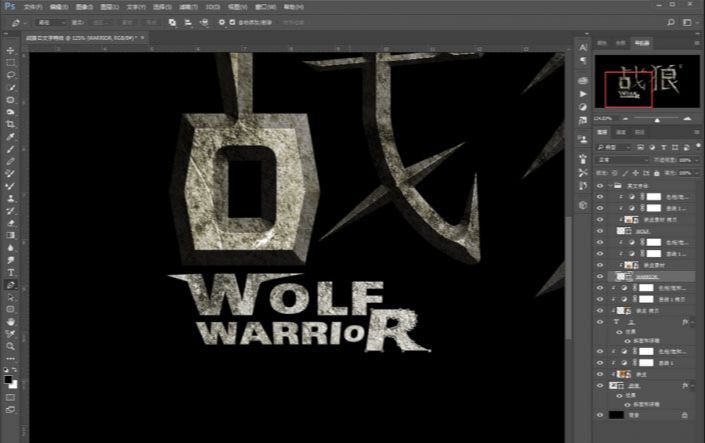This screenshot has height=443, width=705.
Task: Select the Lasso tool
Action: point(10,75)
